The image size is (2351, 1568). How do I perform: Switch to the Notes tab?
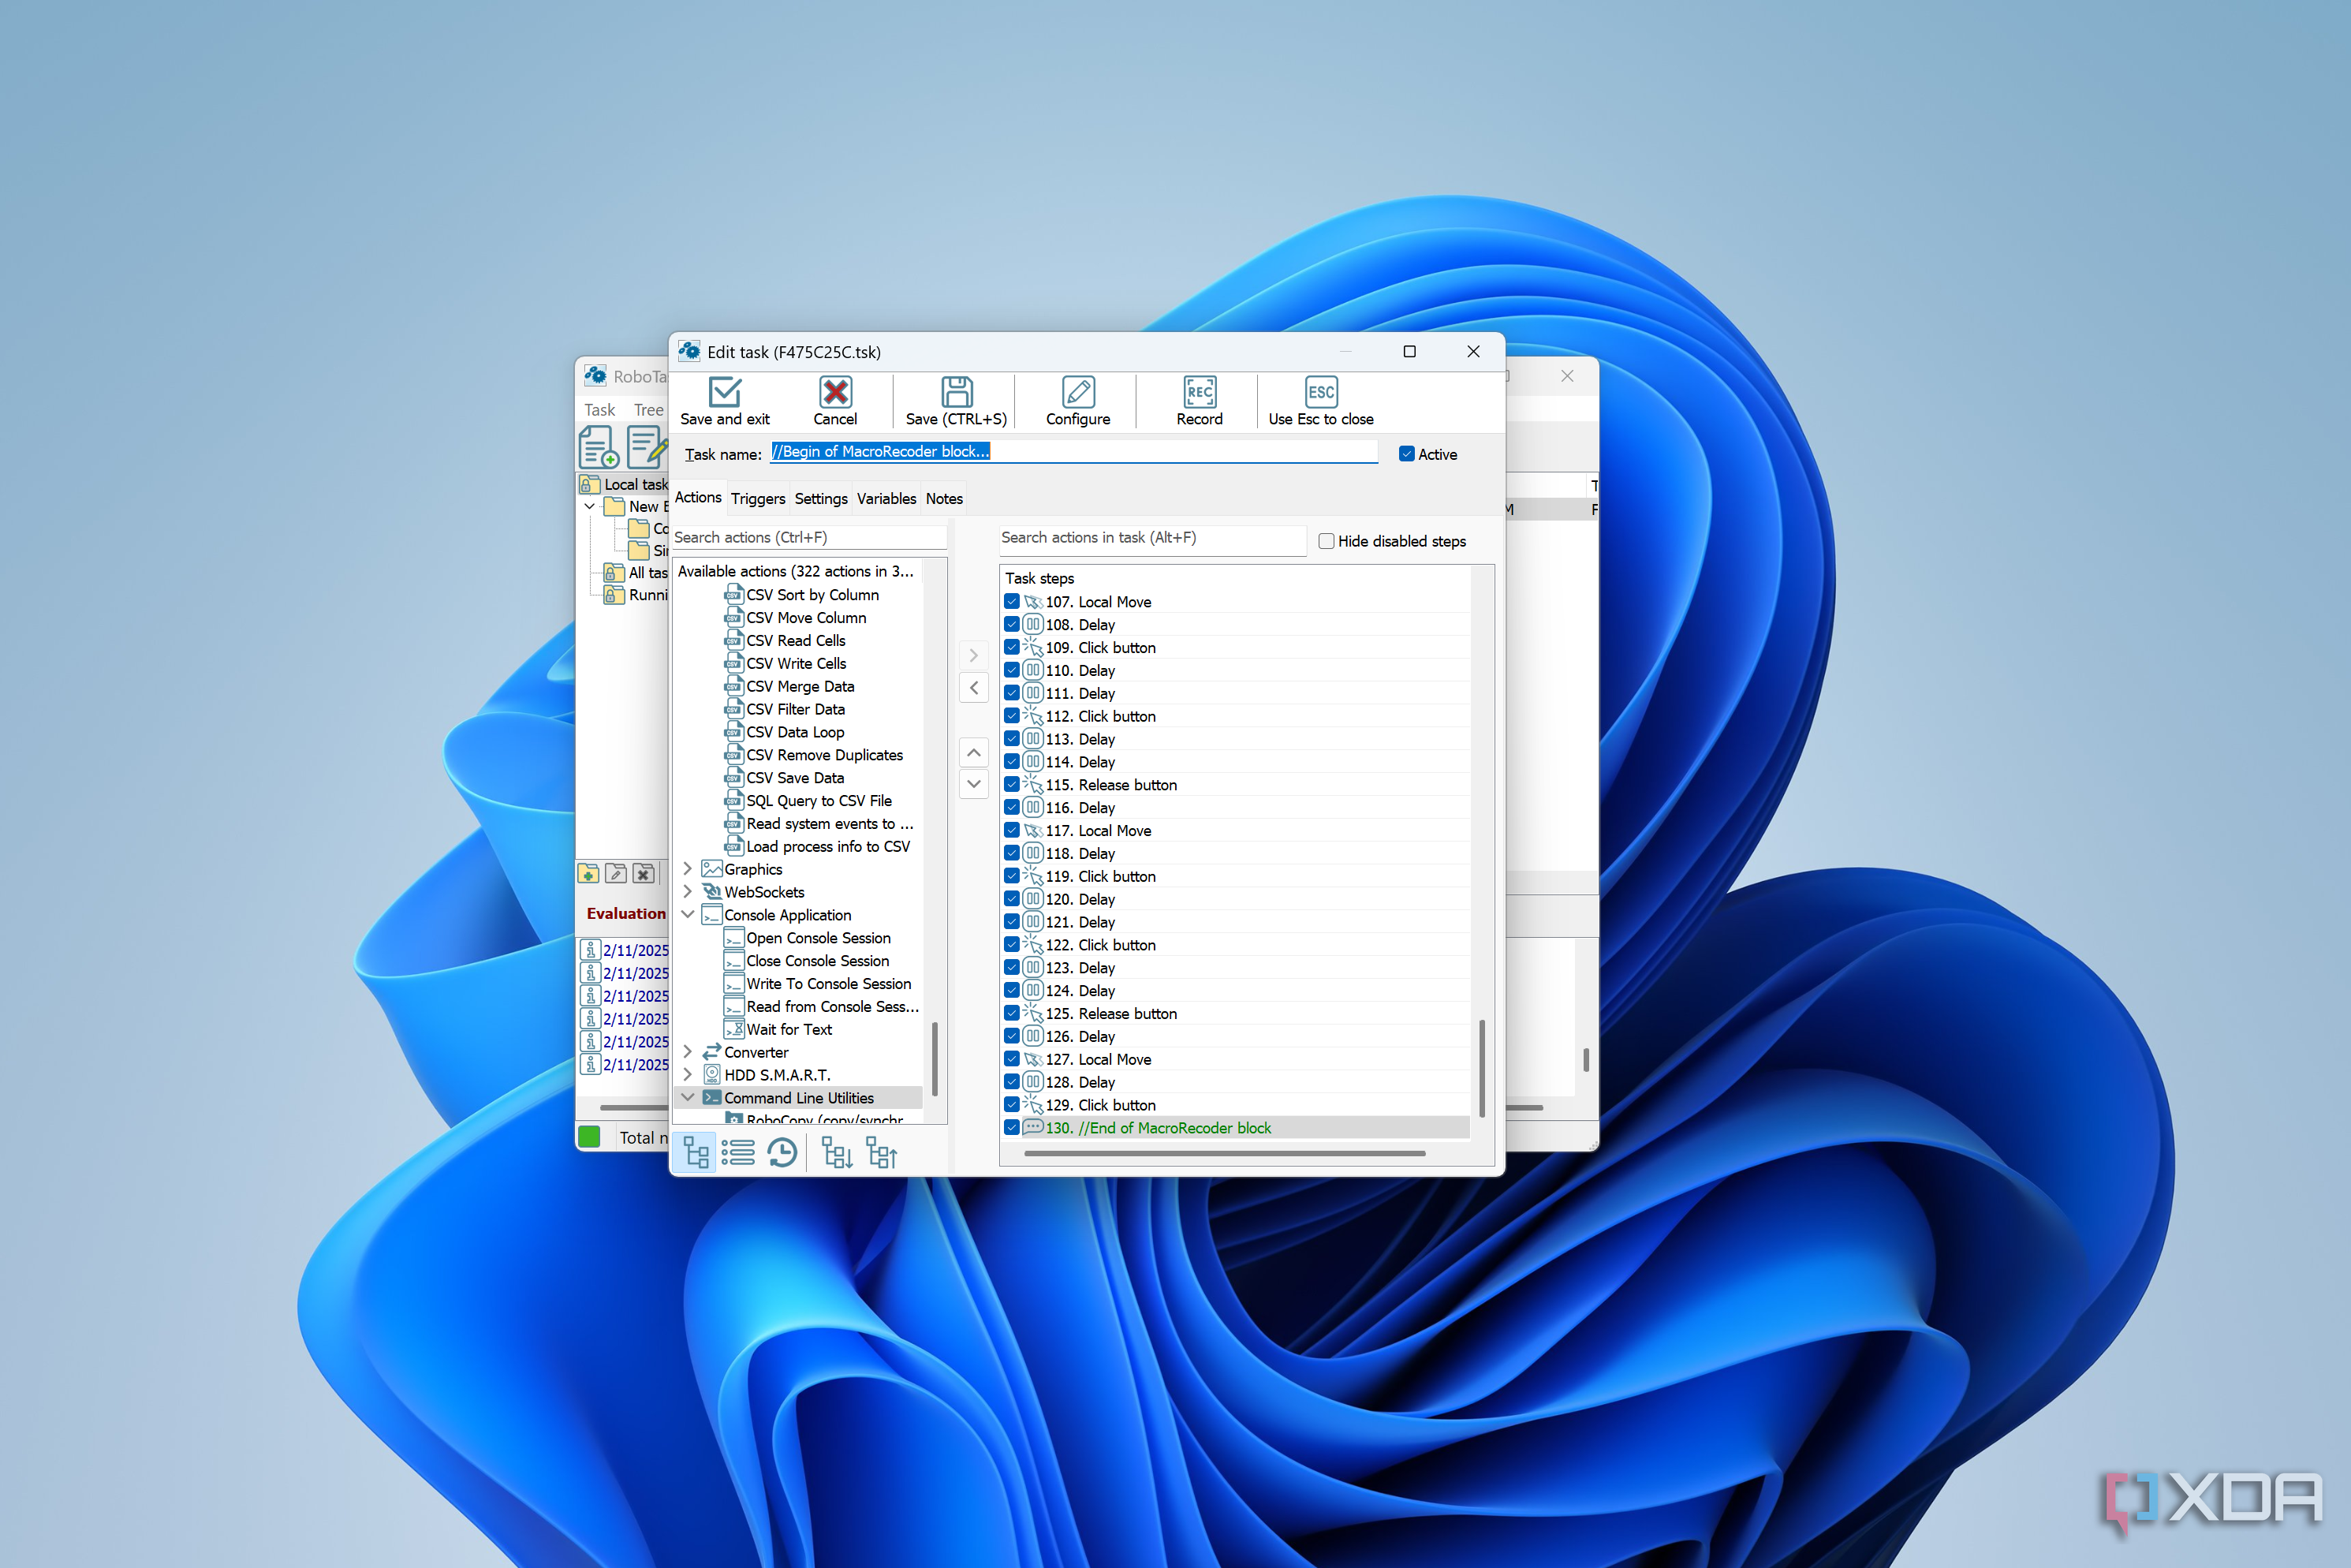coord(944,498)
